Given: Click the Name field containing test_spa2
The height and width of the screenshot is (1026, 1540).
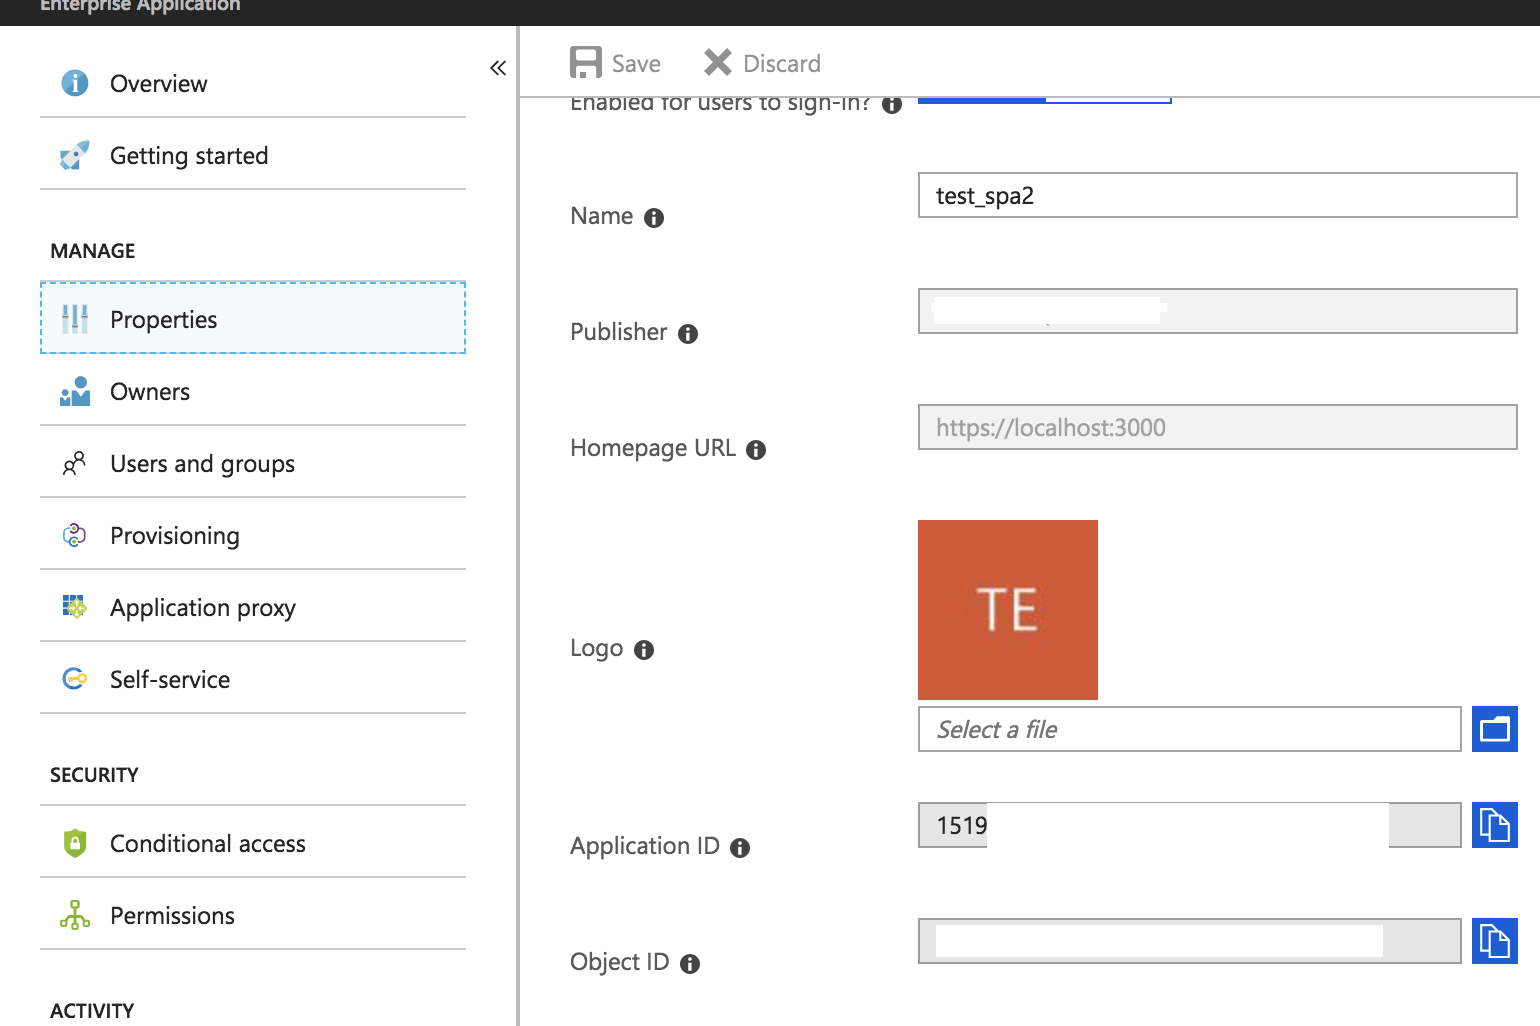Looking at the screenshot, I should click(x=1217, y=195).
